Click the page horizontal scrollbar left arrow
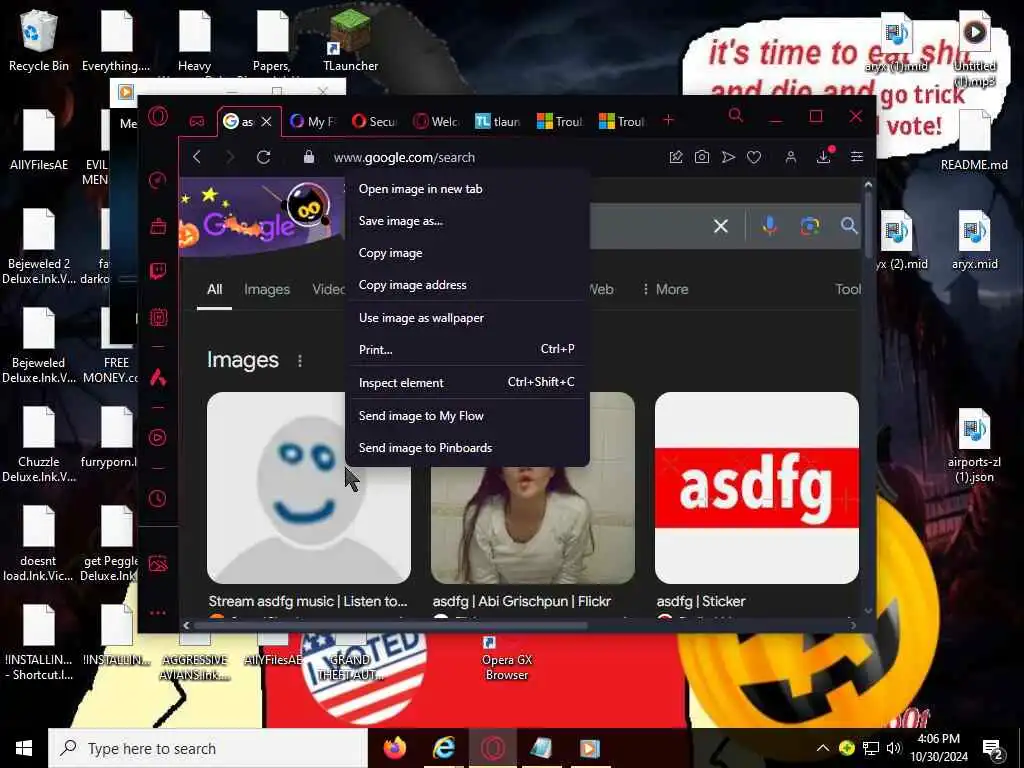Image resolution: width=1024 pixels, height=768 pixels. (x=187, y=625)
